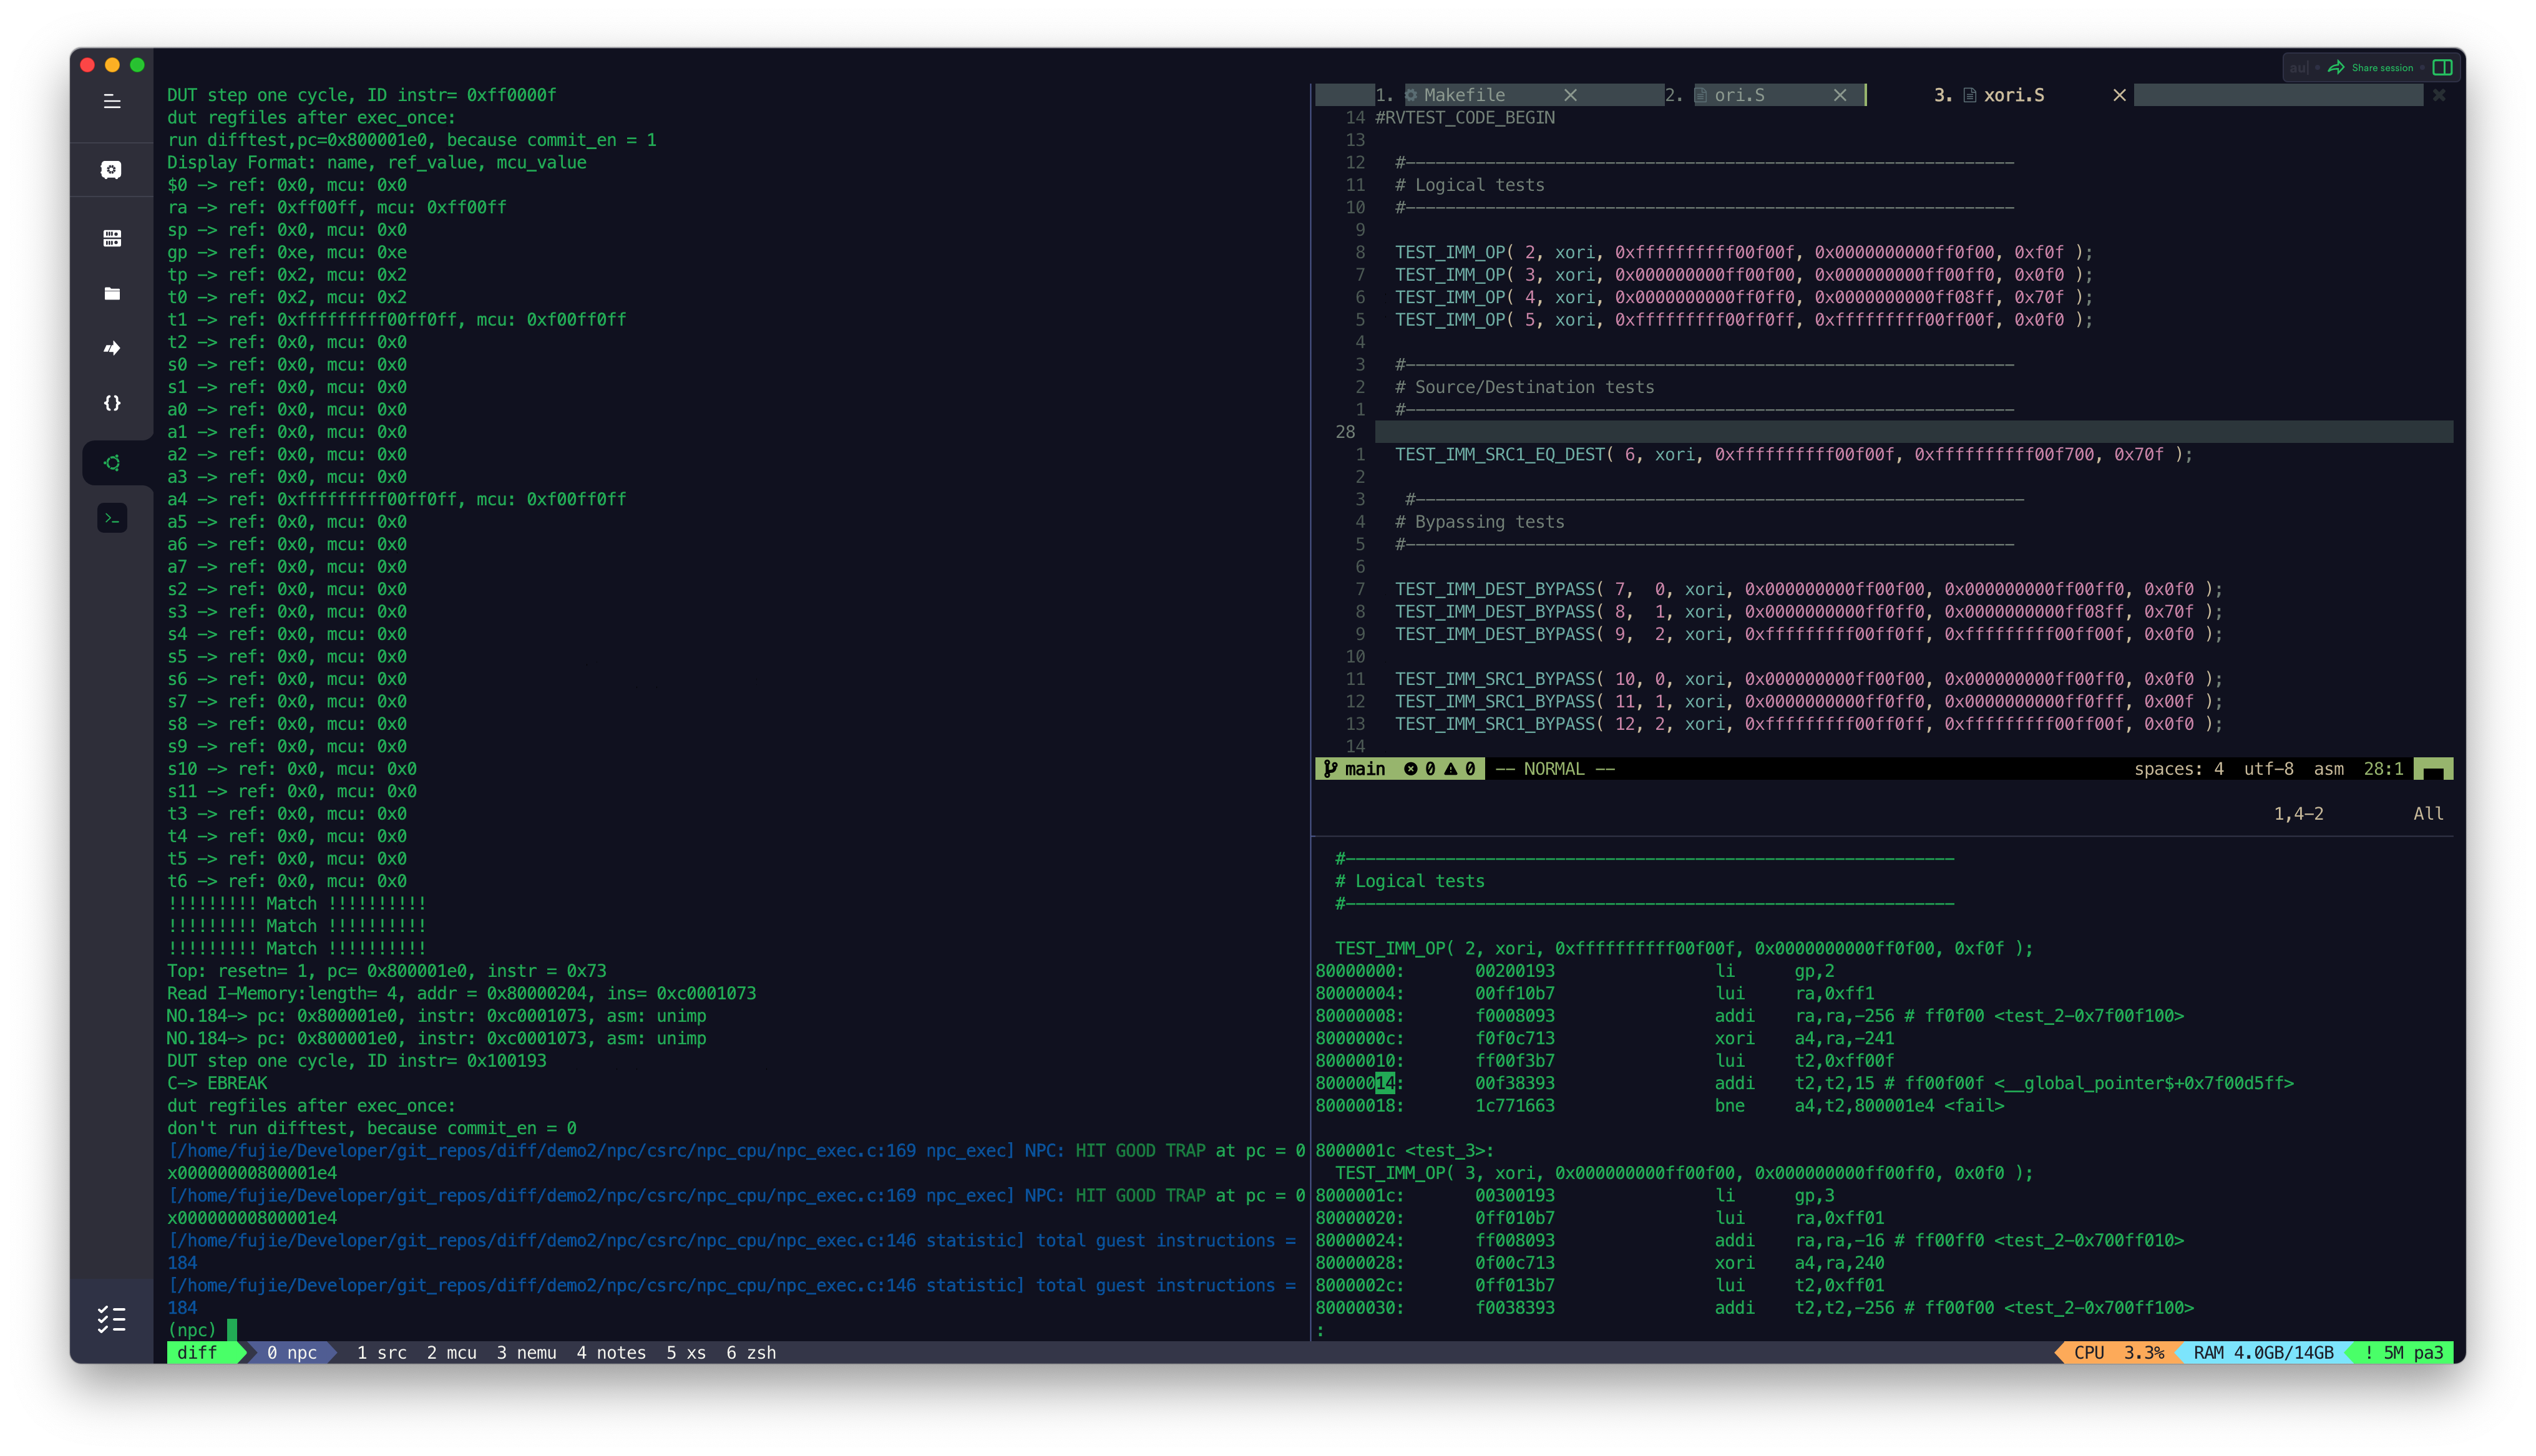The width and height of the screenshot is (2536, 1456).
Task: Open the SFTP folder icon
Action: pyautogui.click(x=112, y=293)
